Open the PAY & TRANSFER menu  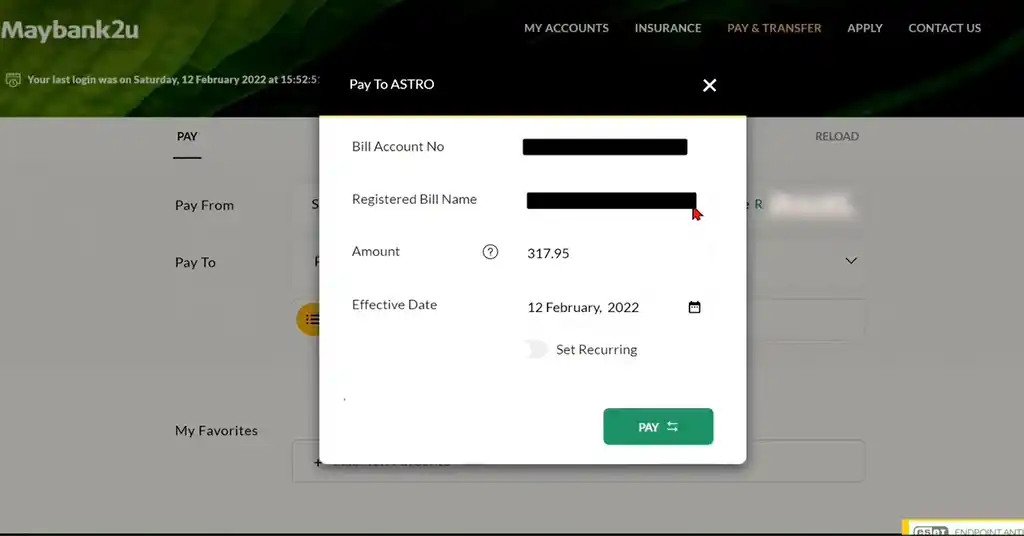click(x=774, y=28)
